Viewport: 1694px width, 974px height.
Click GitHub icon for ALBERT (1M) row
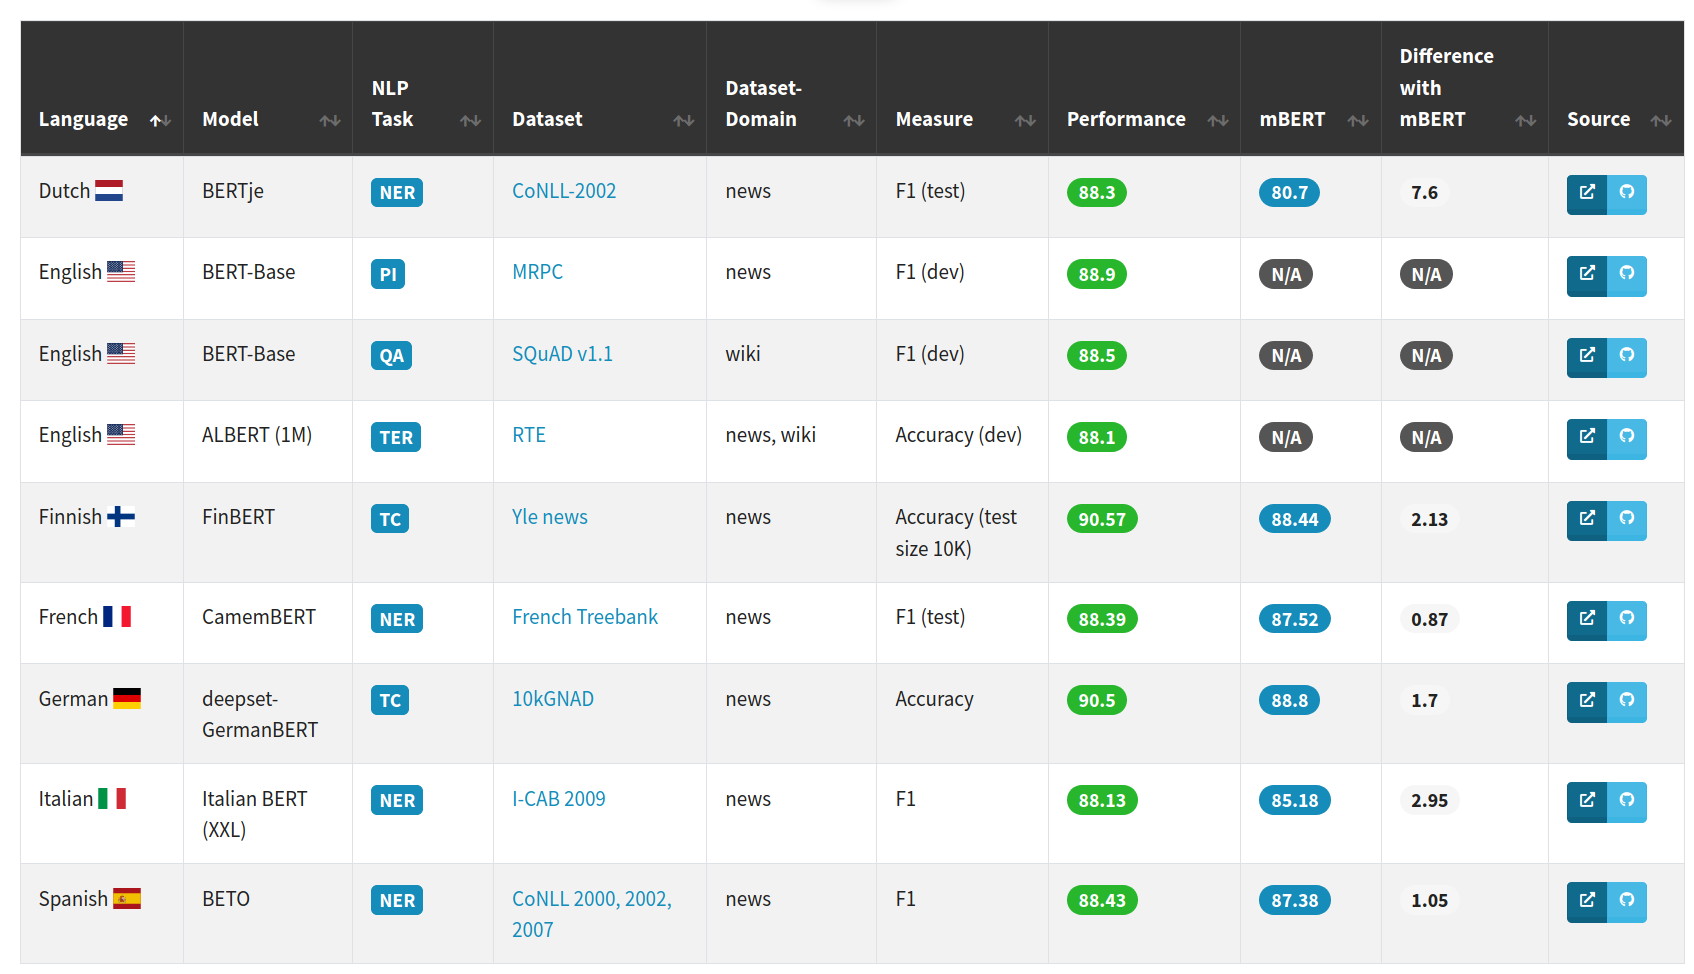(1626, 437)
